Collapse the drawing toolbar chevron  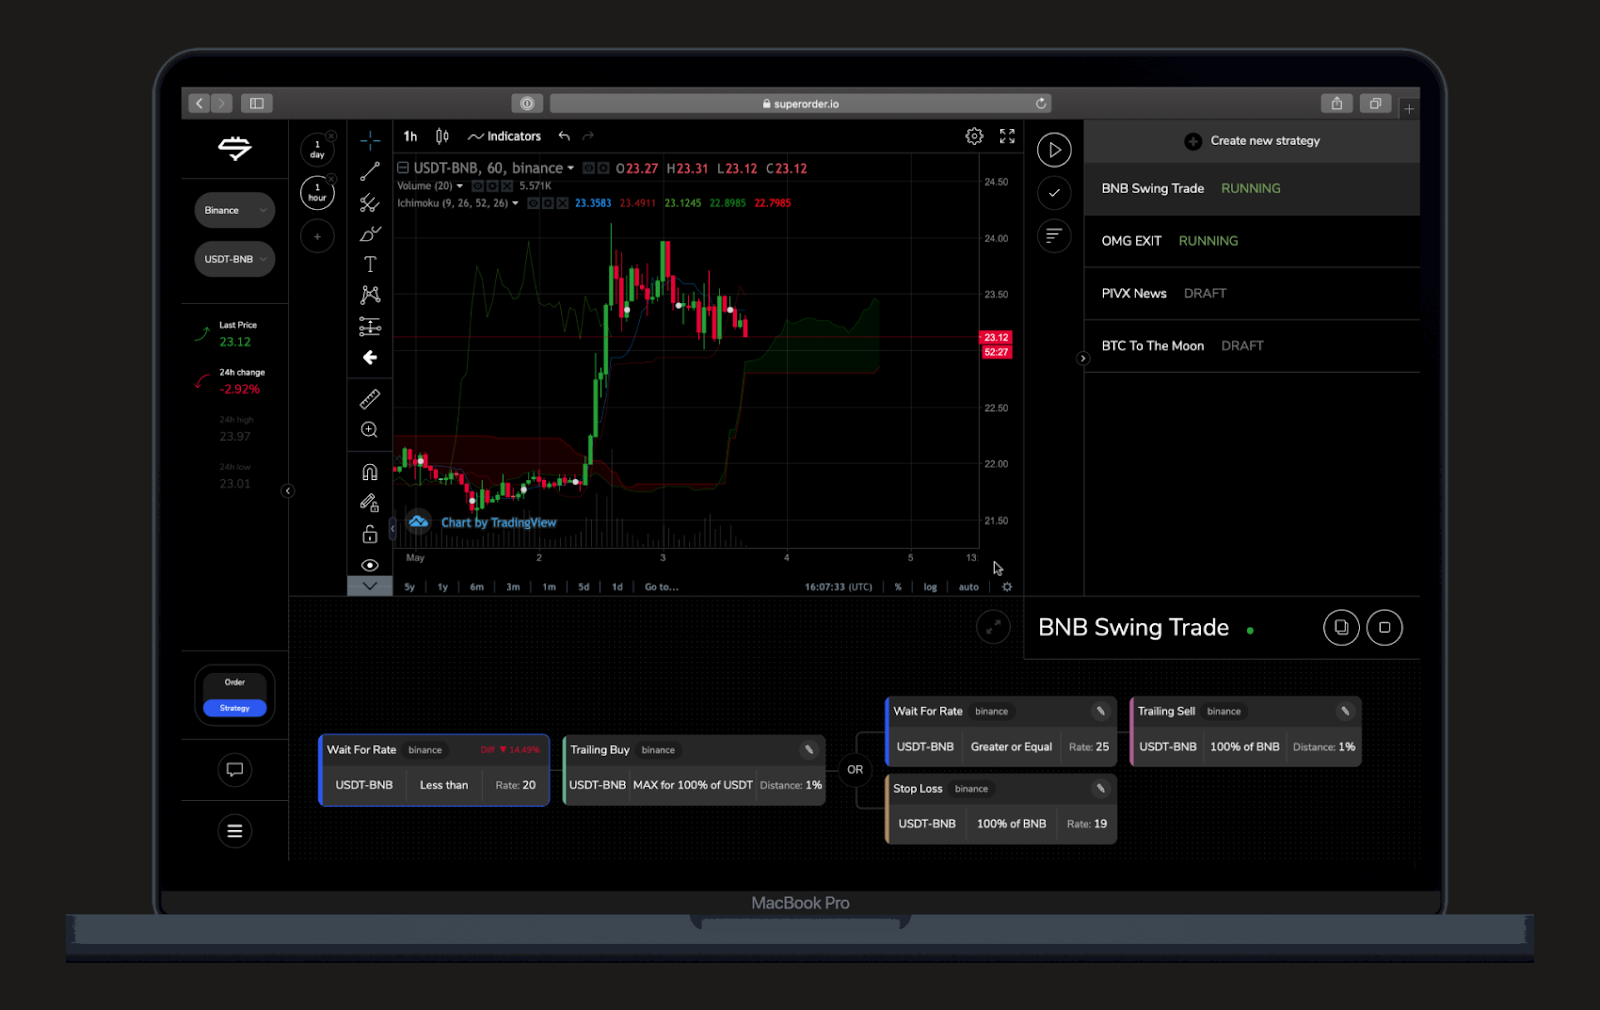369,585
